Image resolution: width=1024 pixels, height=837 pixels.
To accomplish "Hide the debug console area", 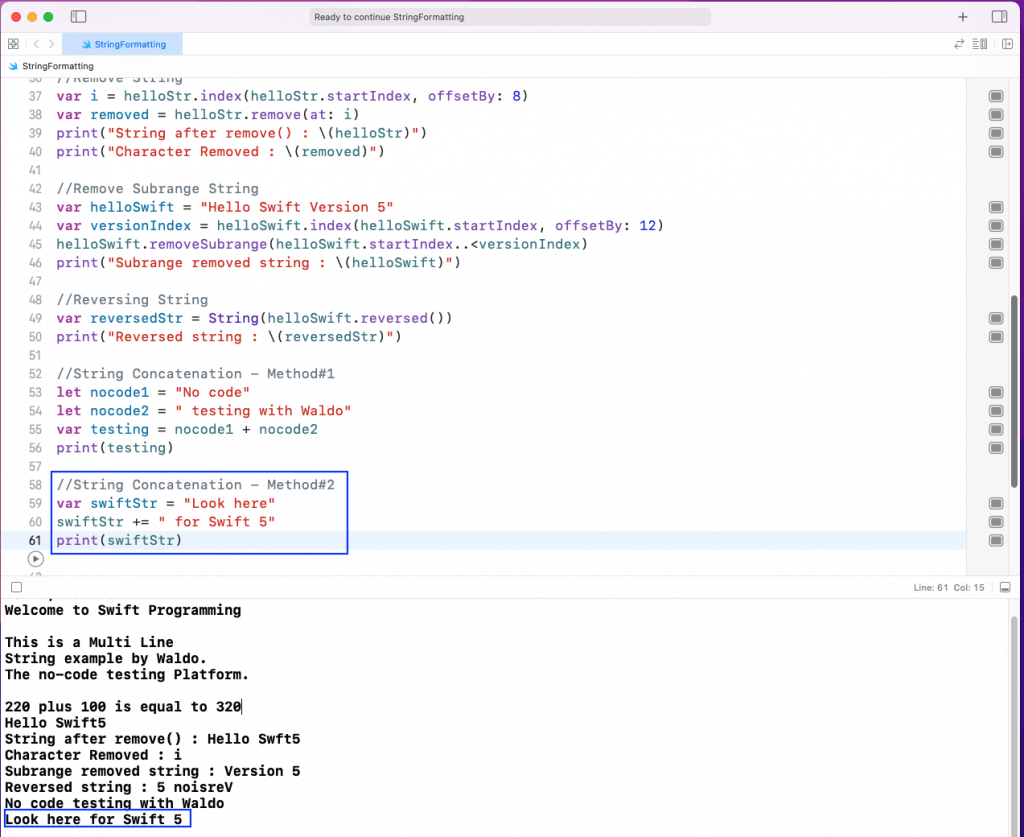I will (1005, 587).
